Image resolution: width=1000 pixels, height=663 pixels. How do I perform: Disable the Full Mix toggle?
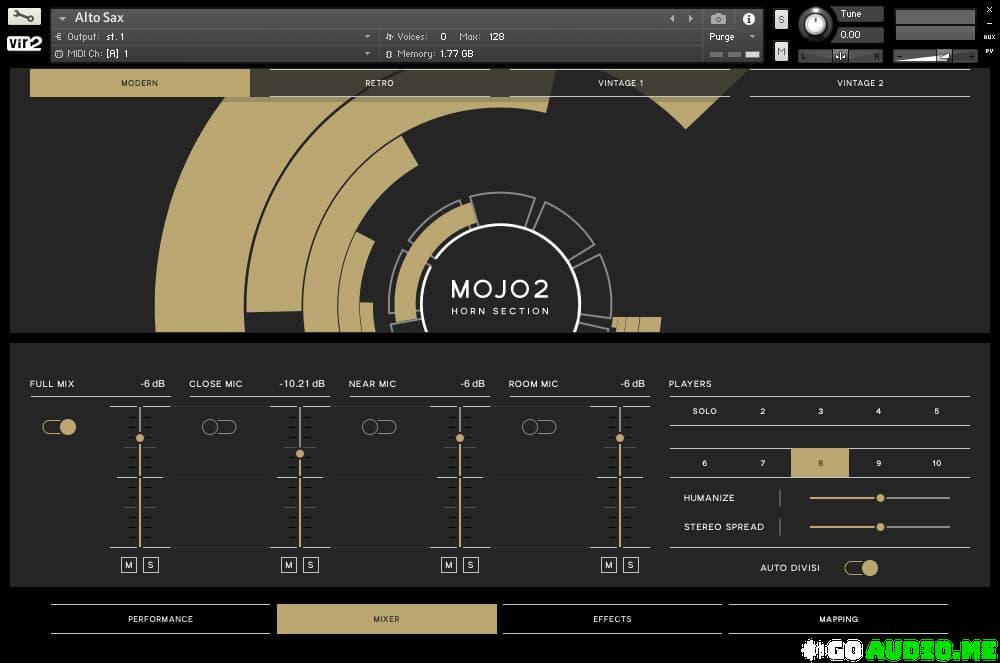pyautogui.click(x=59, y=427)
